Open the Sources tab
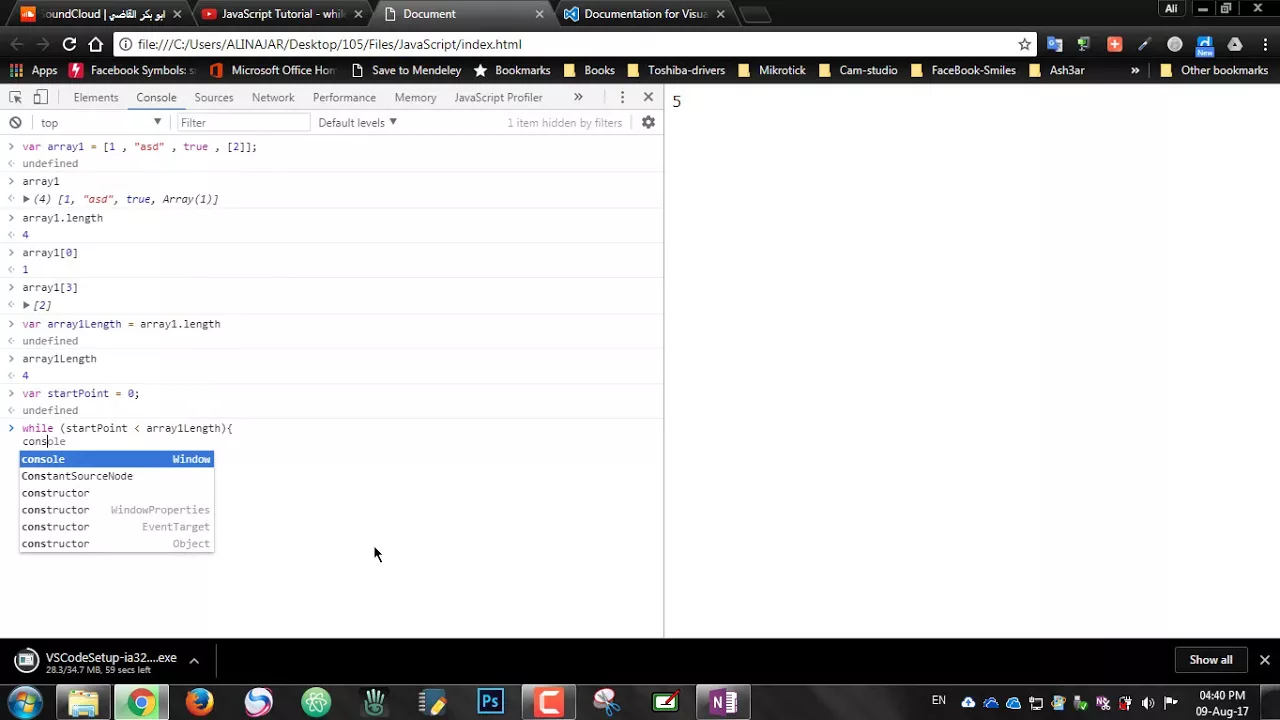 tap(214, 97)
